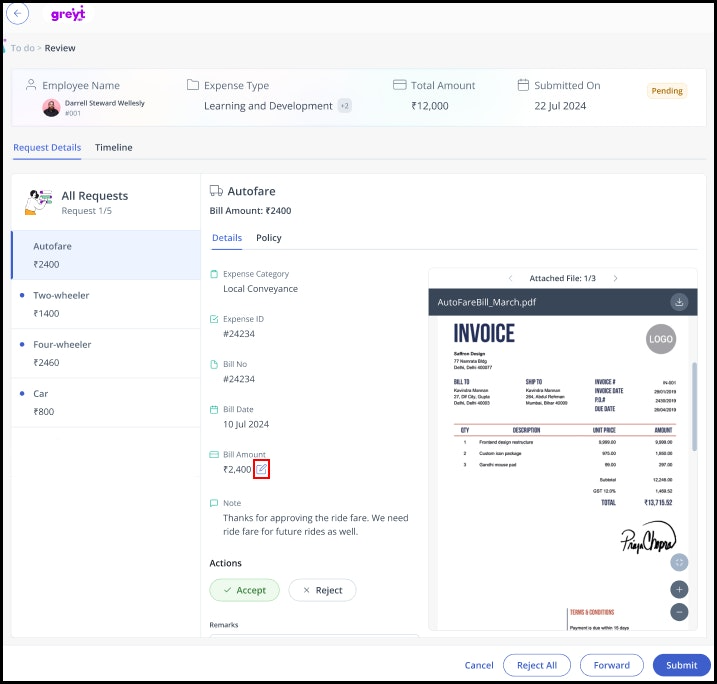The image size is (717, 684).
Task: Go to next attached file
Action: (615, 278)
